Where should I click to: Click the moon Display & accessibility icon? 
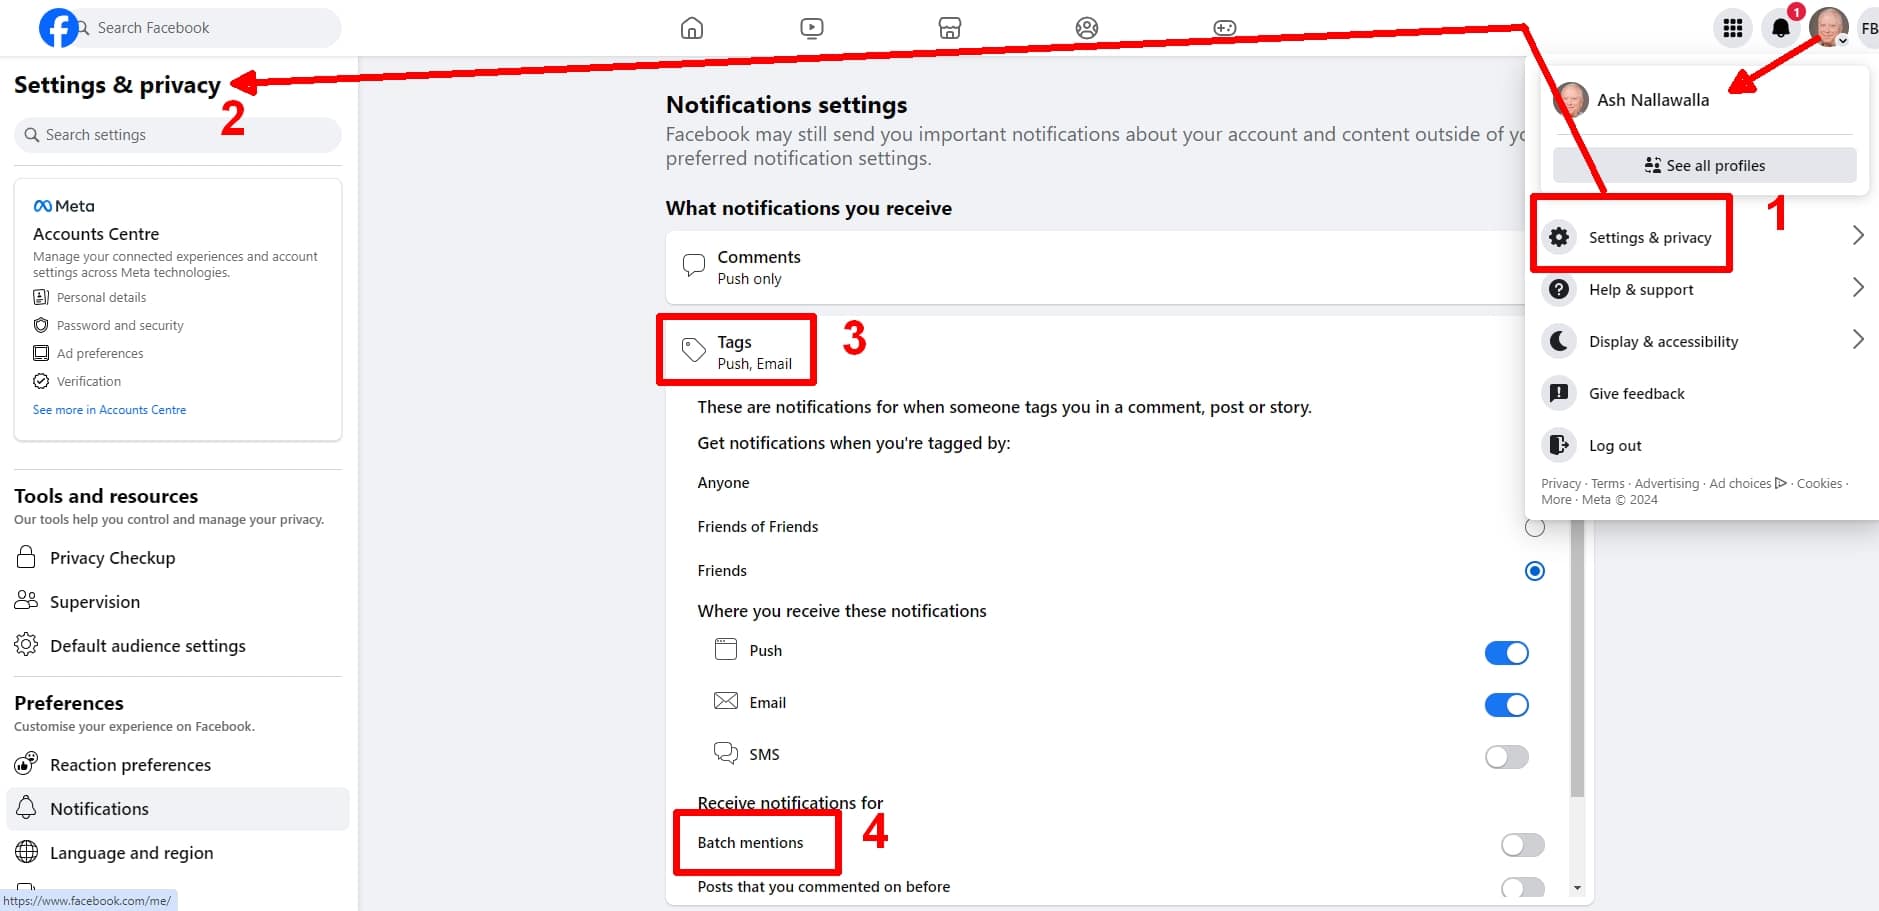coord(1559,341)
